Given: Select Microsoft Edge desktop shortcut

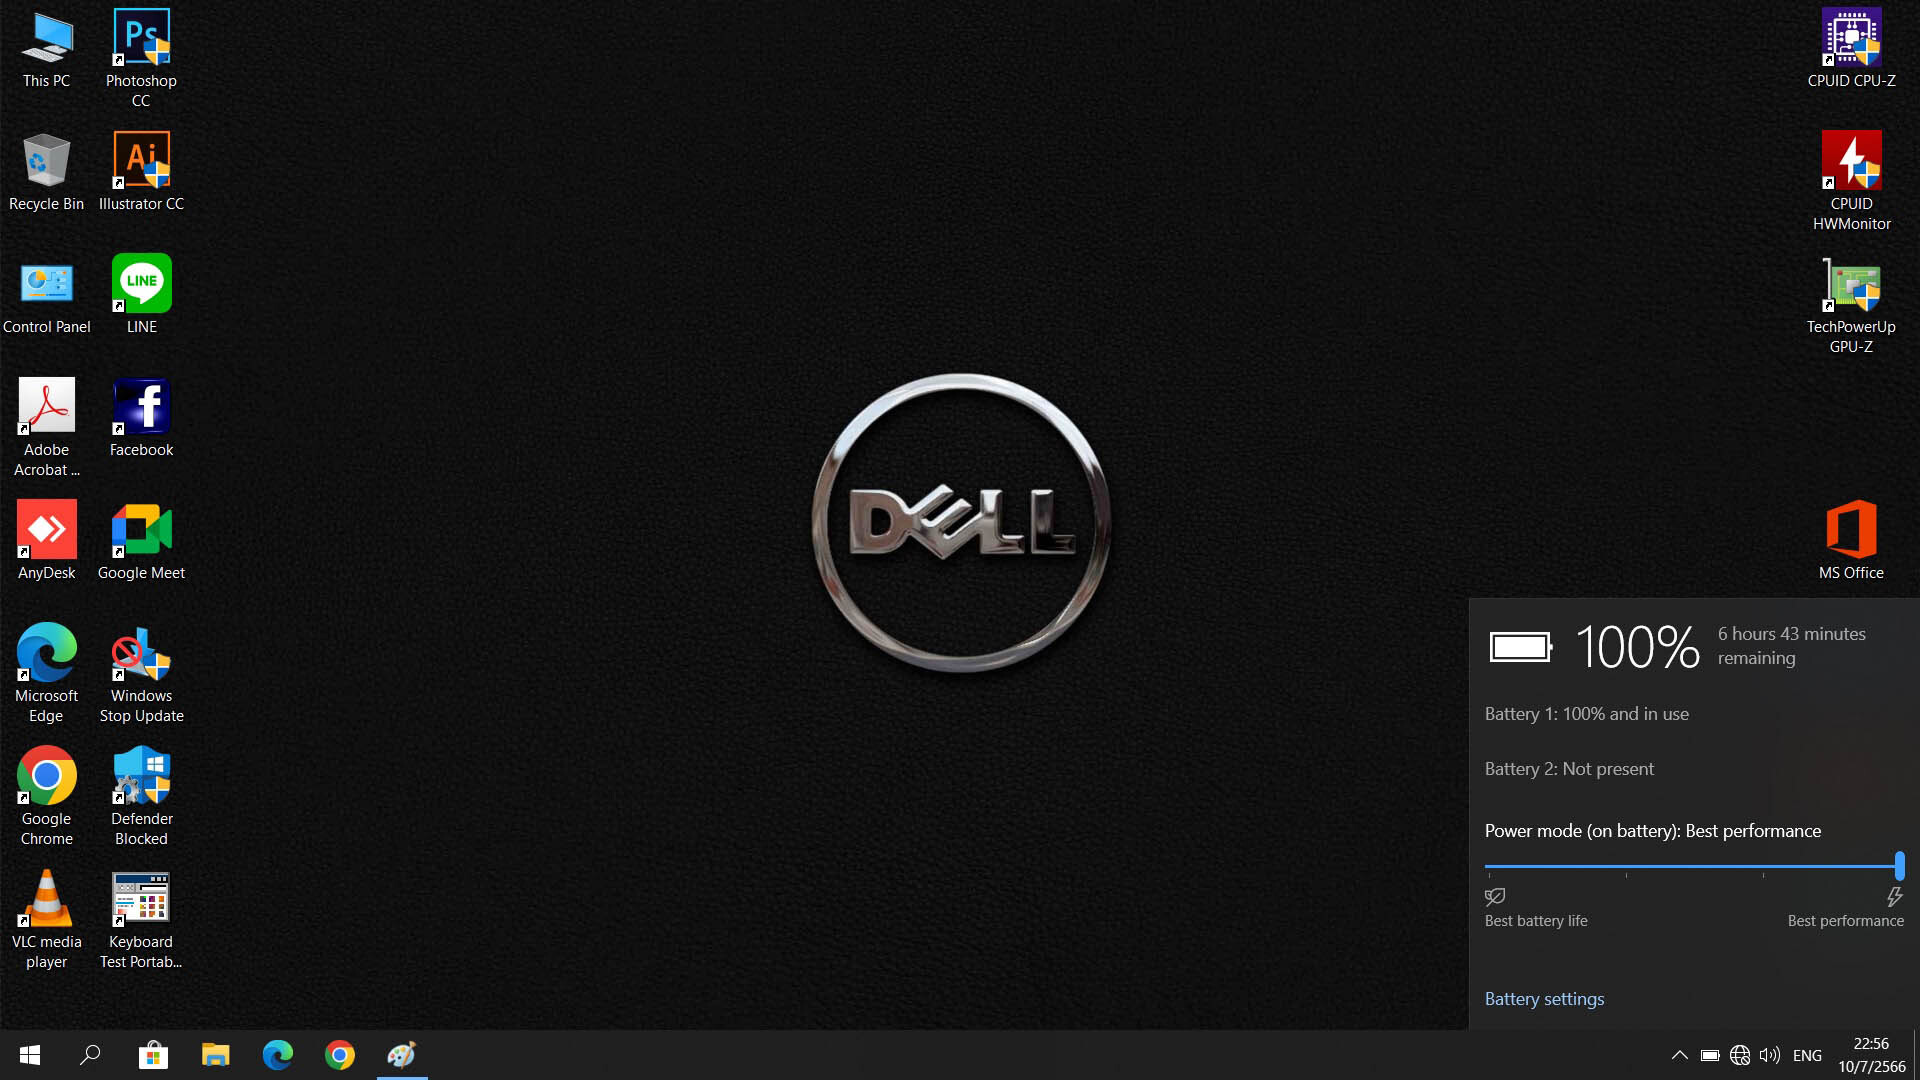Looking at the screenshot, I should (x=46, y=673).
